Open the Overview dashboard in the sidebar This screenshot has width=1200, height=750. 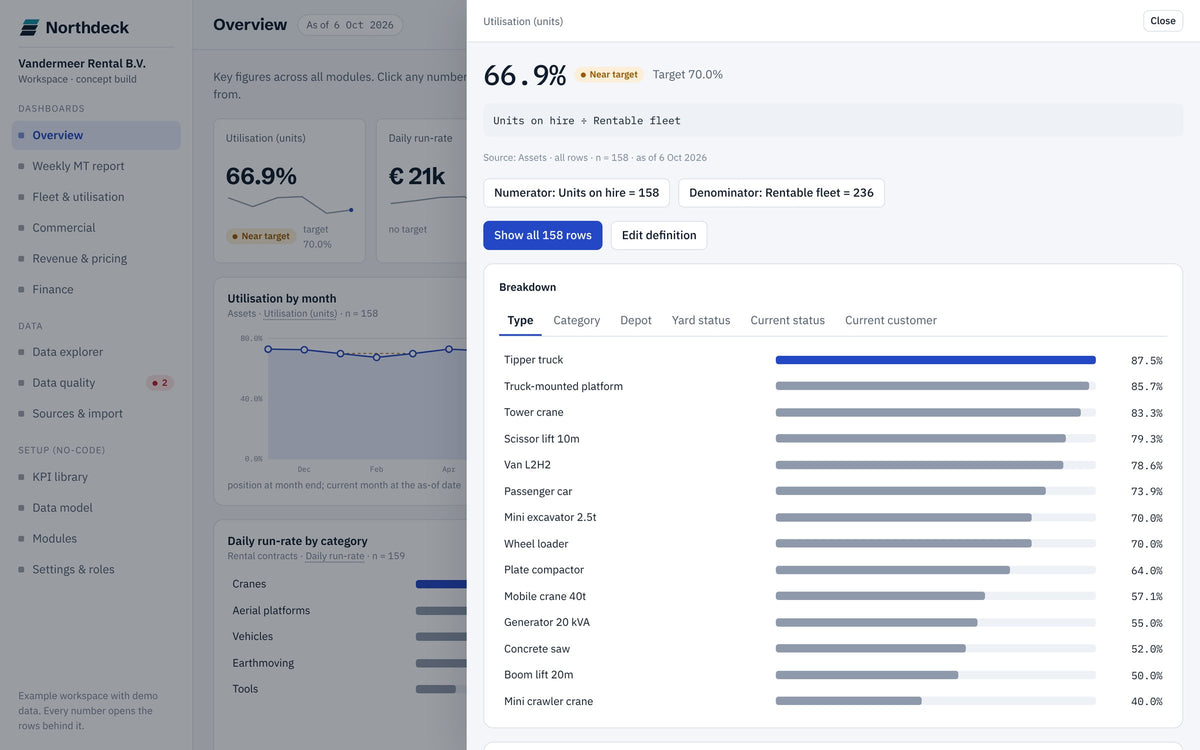pyautogui.click(x=96, y=135)
